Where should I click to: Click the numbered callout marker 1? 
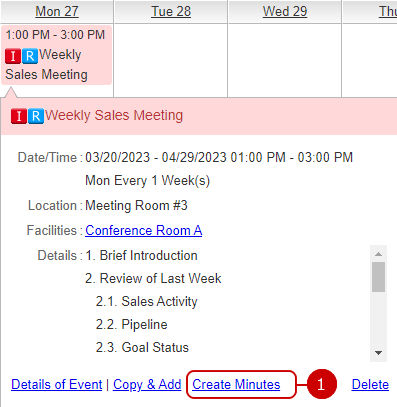(321, 384)
